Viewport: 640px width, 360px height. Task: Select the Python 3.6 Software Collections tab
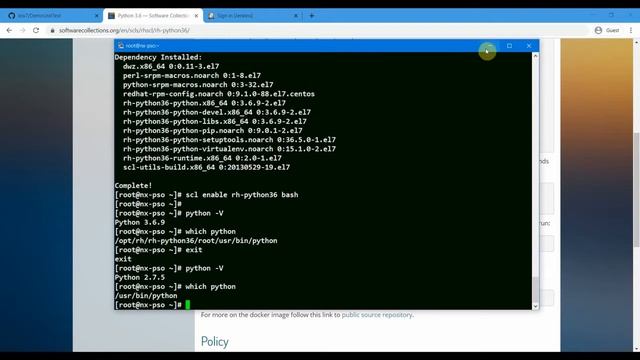point(153,16)
